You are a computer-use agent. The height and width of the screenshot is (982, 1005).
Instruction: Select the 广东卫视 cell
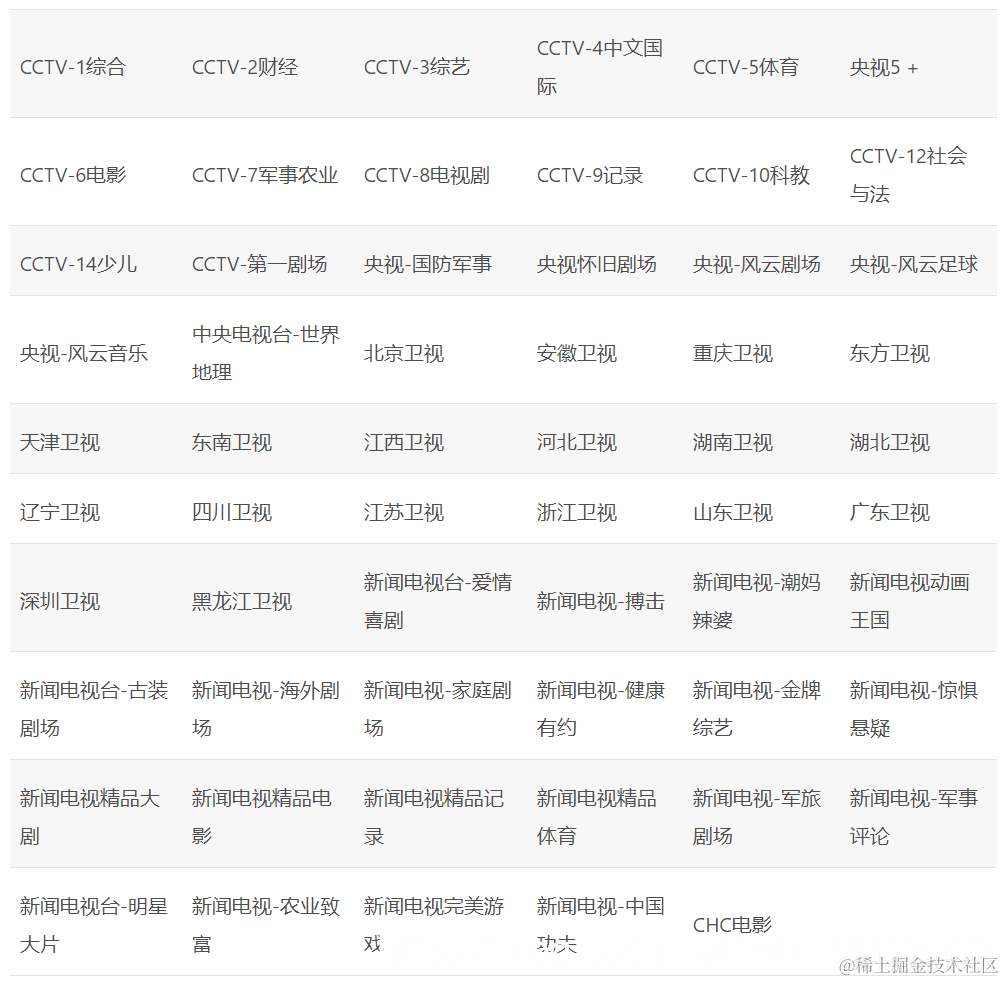pyautogui.click(x=890, y=512)
